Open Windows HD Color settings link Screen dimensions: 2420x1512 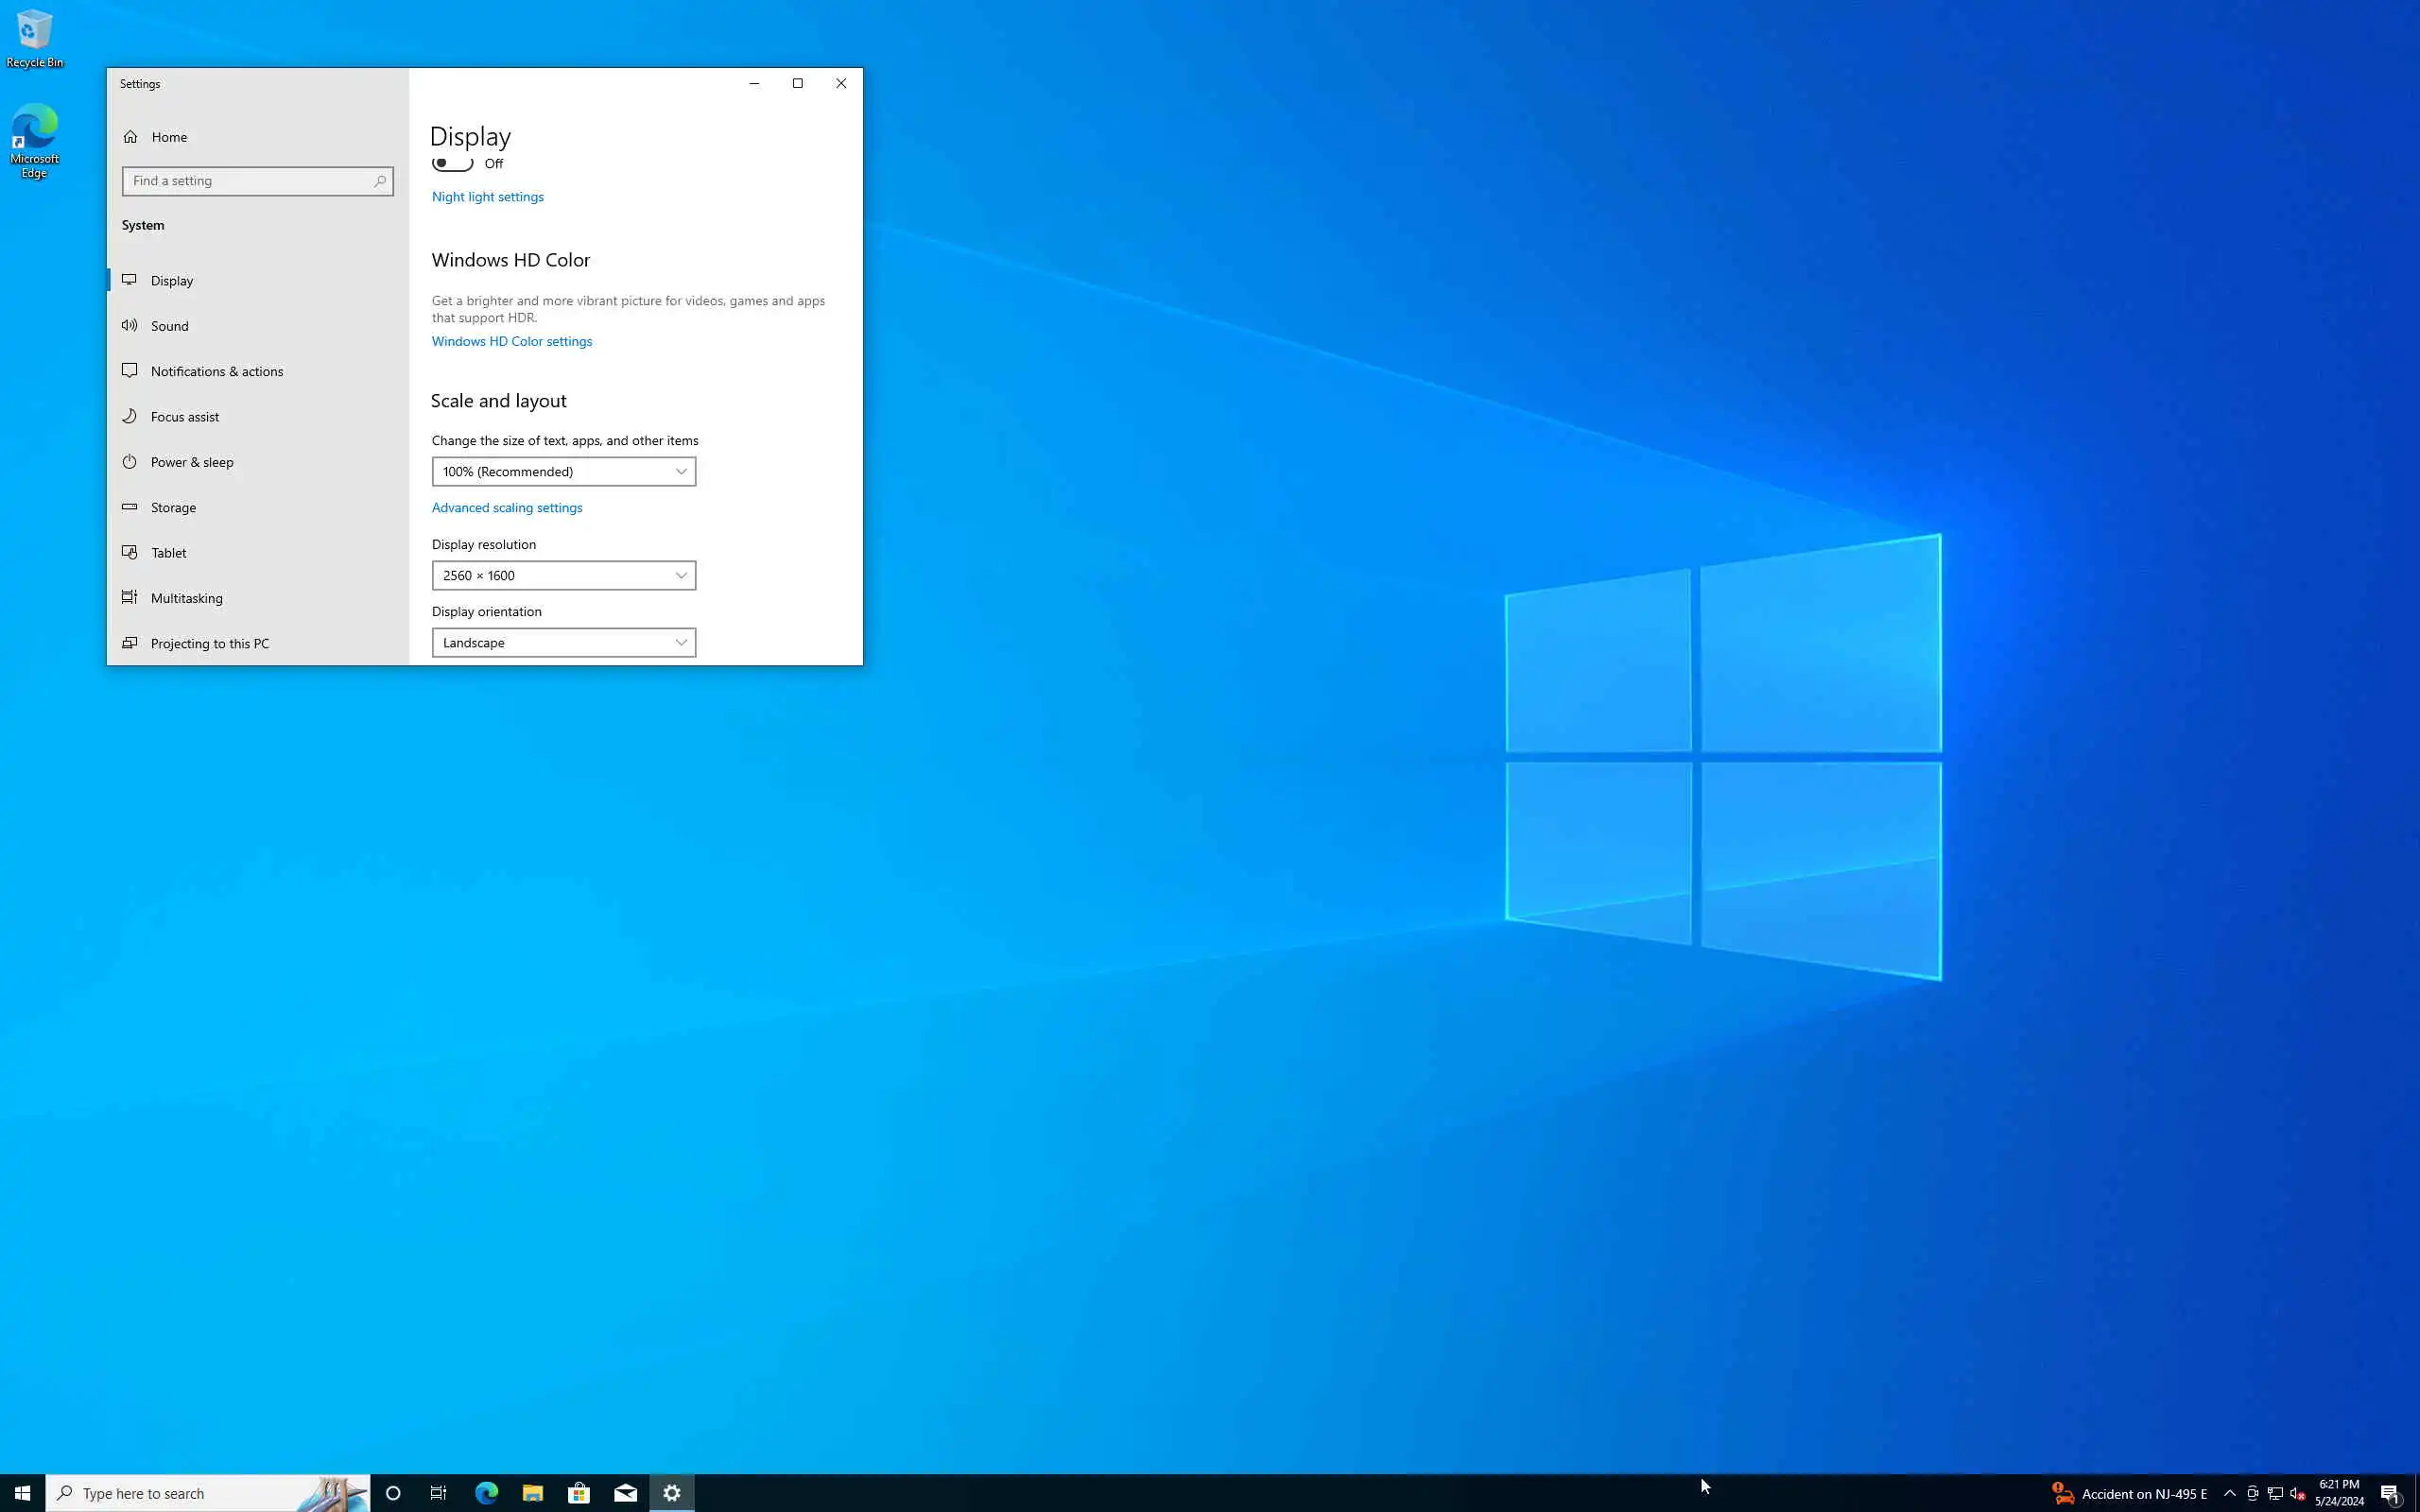[x=511, y=341]
